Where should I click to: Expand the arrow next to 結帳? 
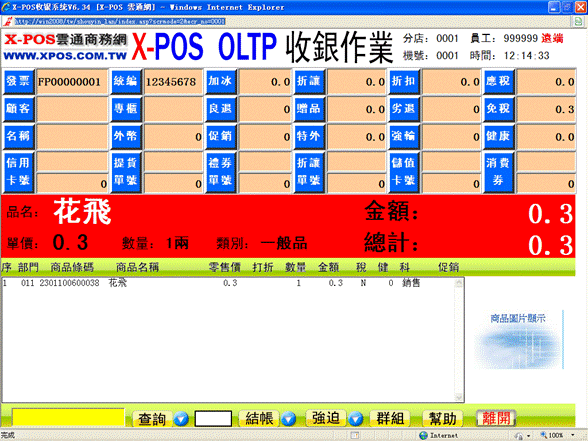coord(288,418)
